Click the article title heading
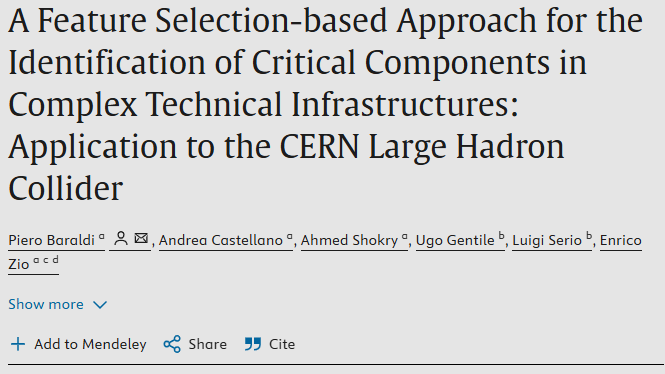 (x=326, y=104)
